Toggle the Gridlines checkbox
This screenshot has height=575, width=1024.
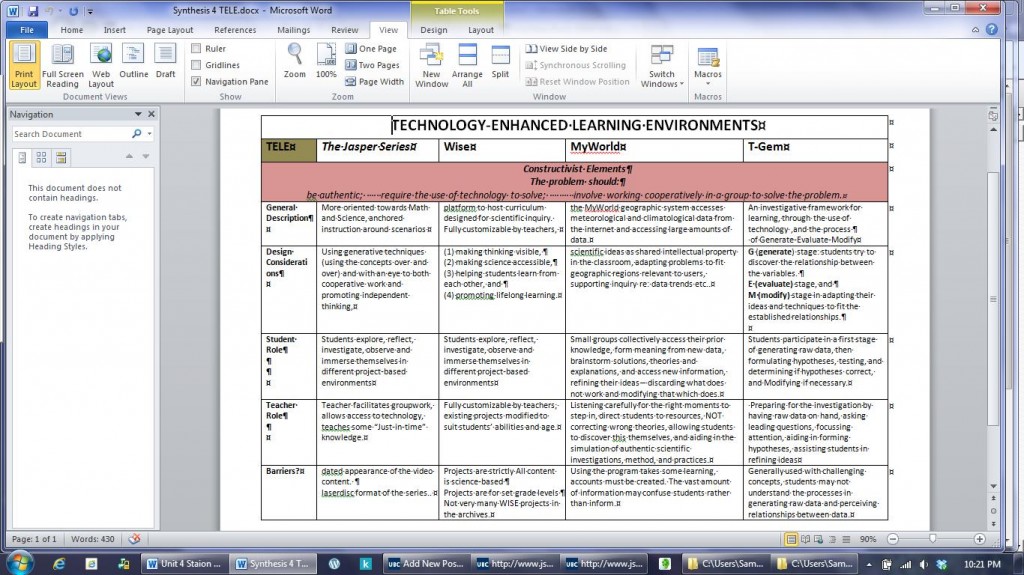point(196,65)
